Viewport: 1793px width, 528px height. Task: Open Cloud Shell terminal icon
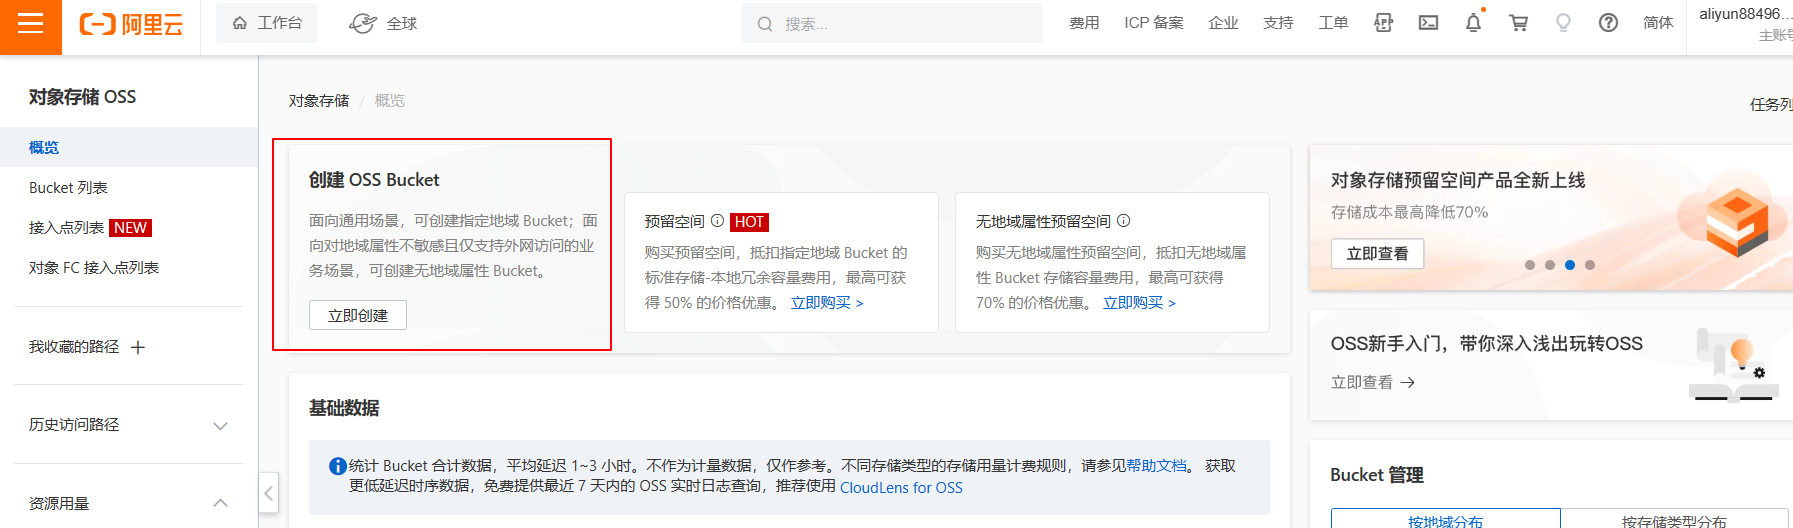pos(1428,23)
